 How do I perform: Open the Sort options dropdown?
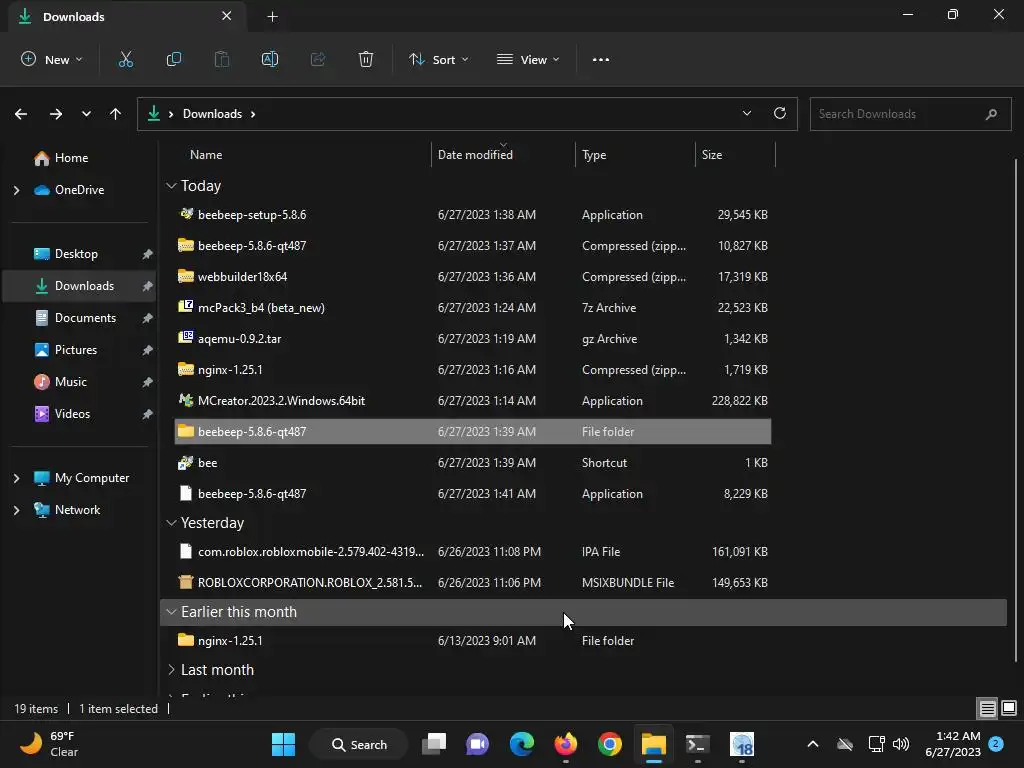pos(439,59)
